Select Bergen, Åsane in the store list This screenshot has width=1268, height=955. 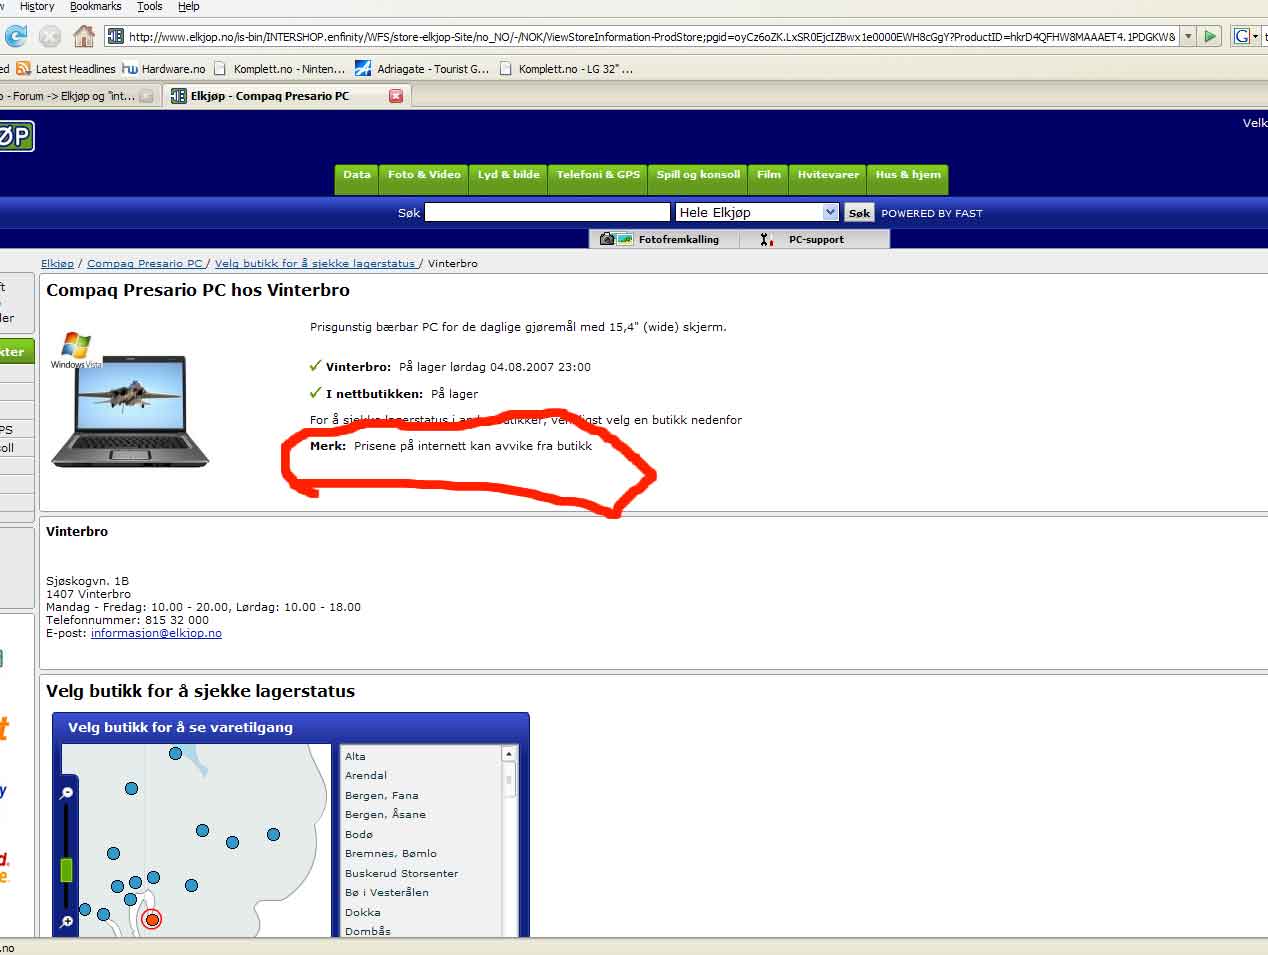pos(385,814)
